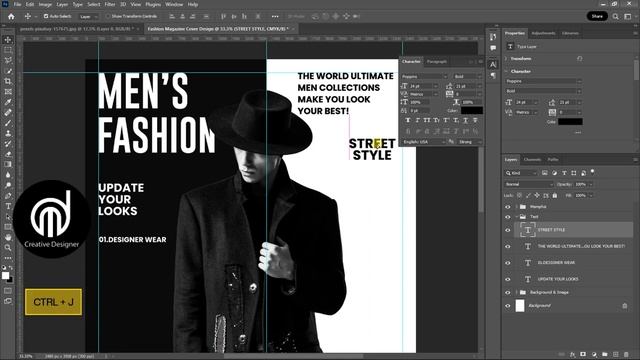
Task: Toggle the Auto-Select checkbox
Action: [x=46, y=16]
